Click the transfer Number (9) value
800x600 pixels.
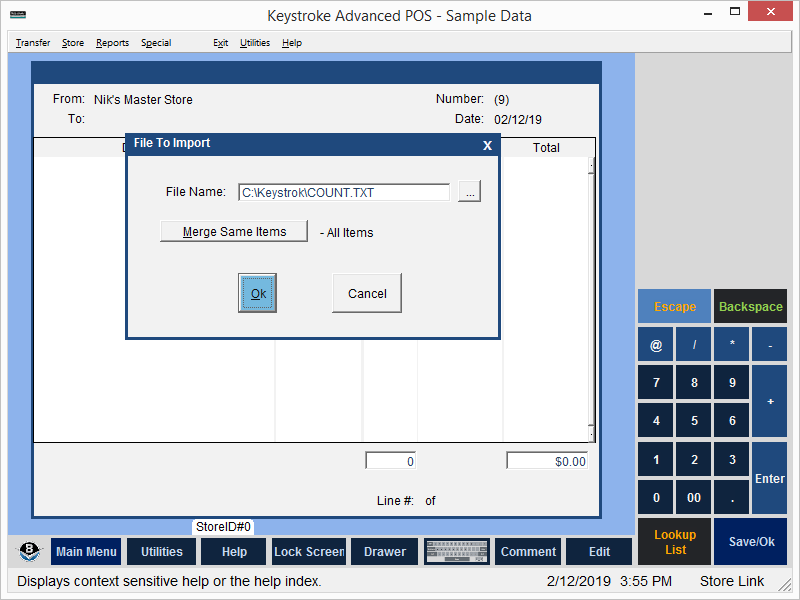[x=502, y=99]
